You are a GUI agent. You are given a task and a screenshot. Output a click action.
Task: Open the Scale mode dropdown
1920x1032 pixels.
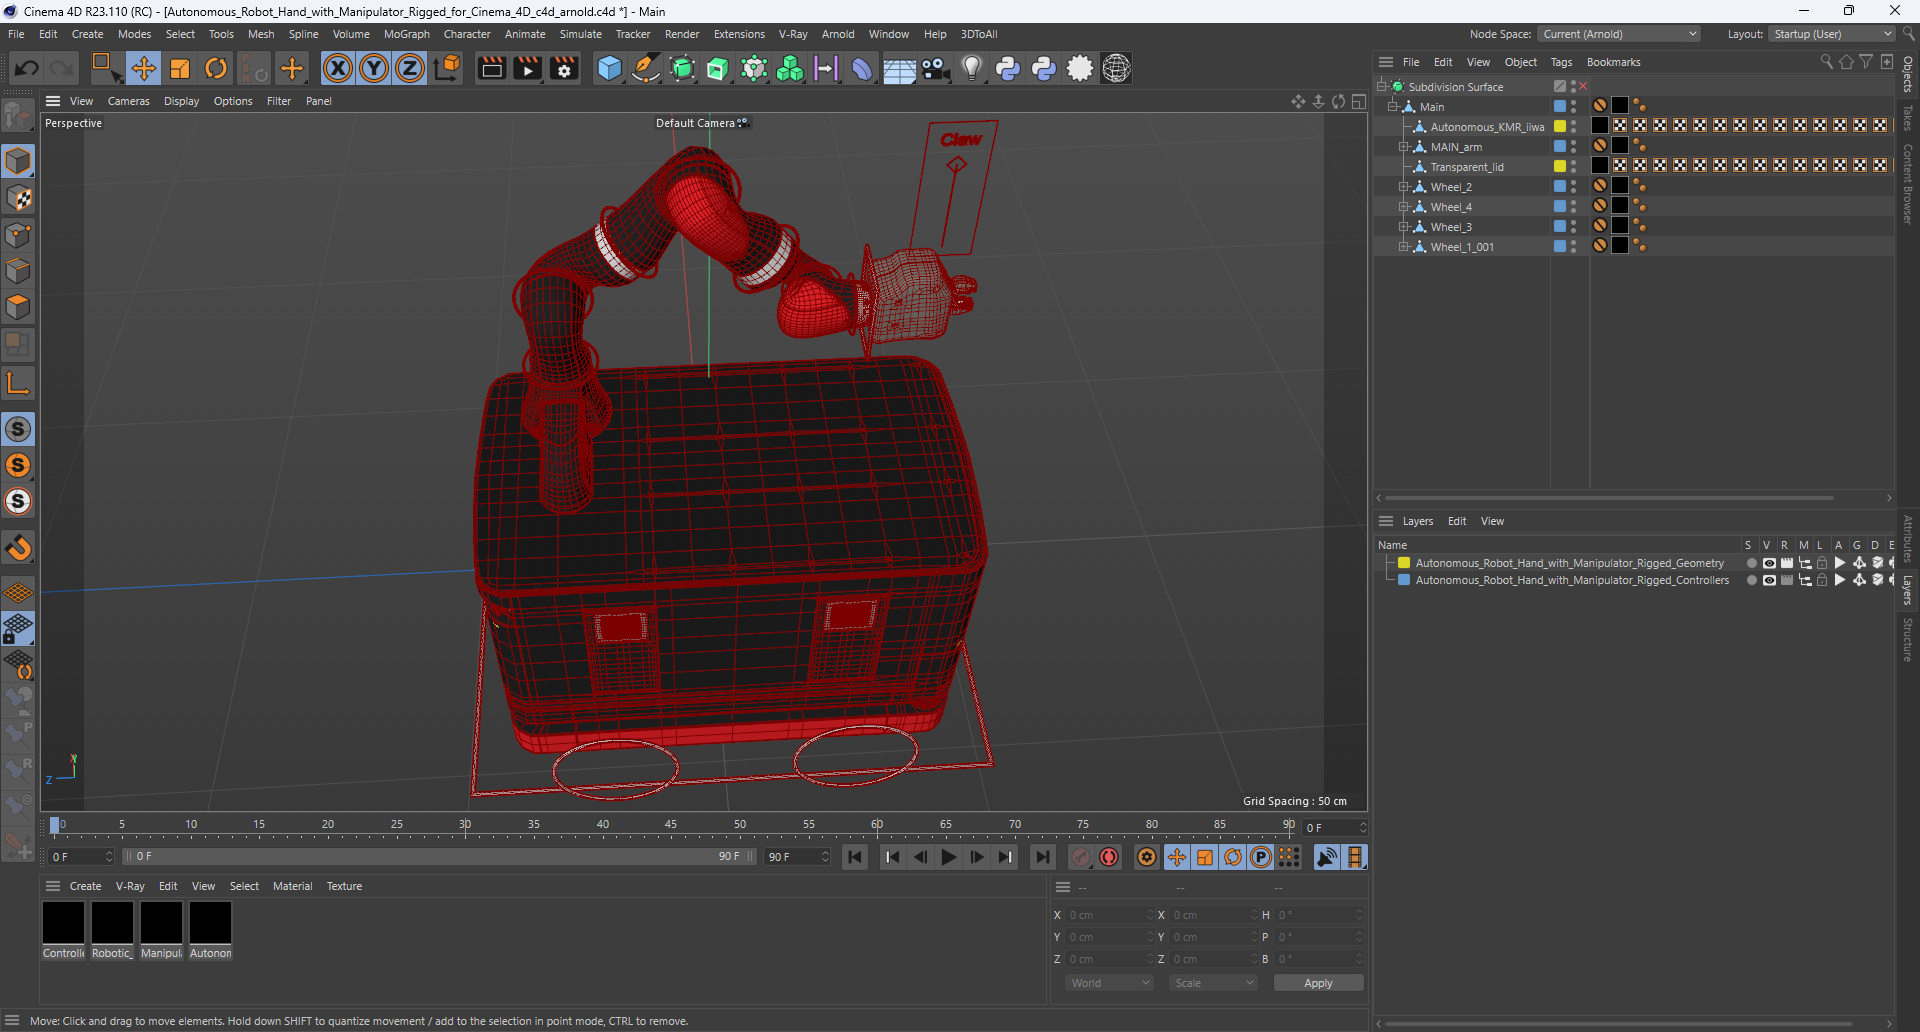point(1214,983)
